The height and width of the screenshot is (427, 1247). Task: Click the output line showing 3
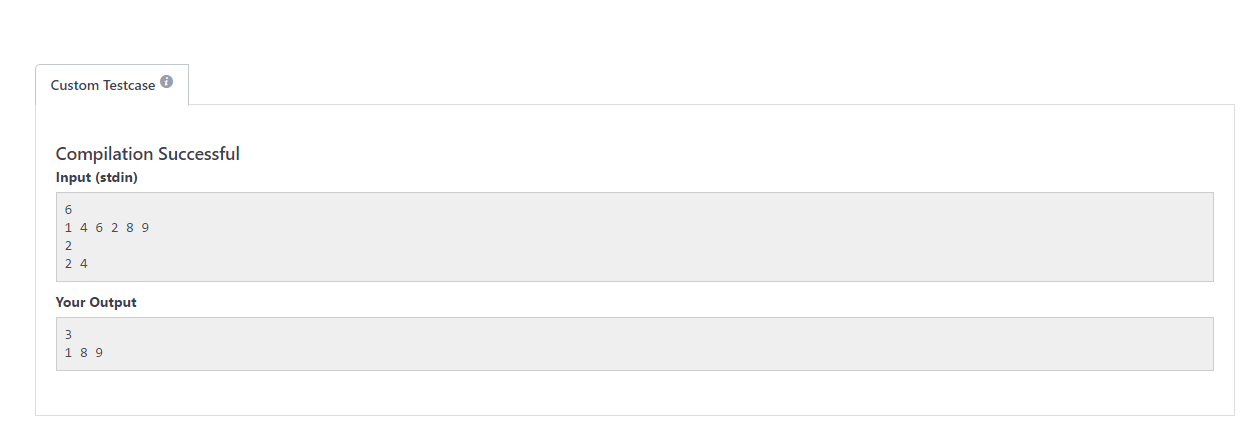tap(68, 335)
